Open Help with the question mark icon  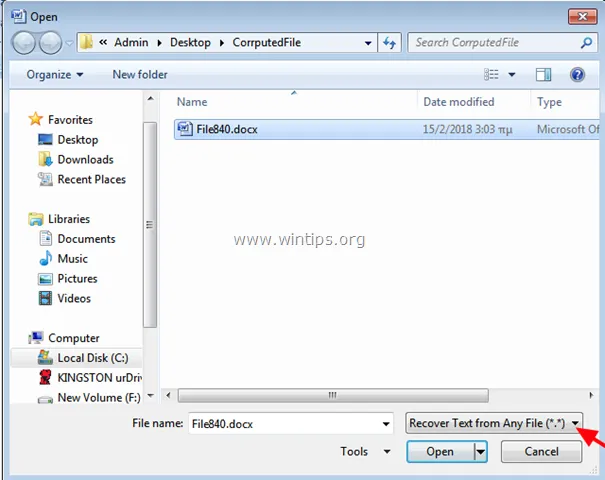(x=577, y=74)
